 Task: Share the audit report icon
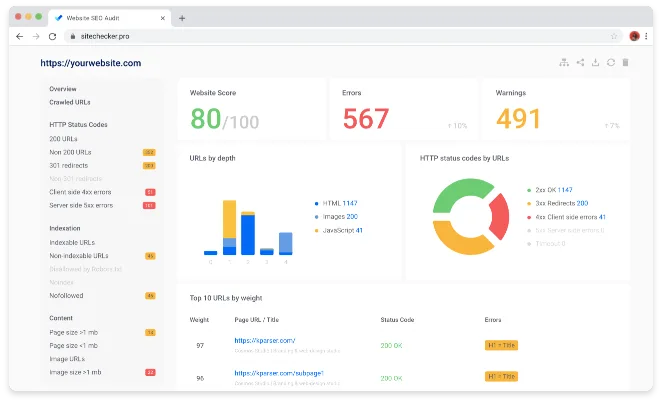click(x=581, y=62)
